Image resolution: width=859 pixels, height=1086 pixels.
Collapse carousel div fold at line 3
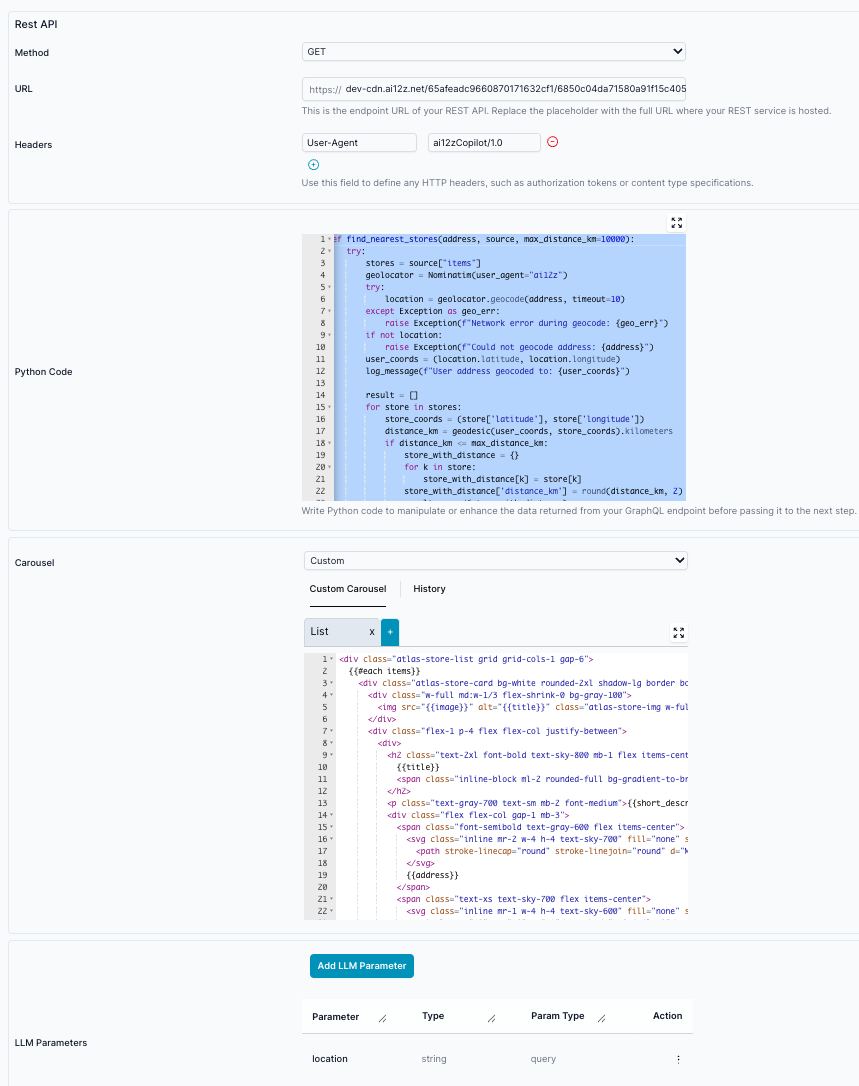tap(331, 684)
